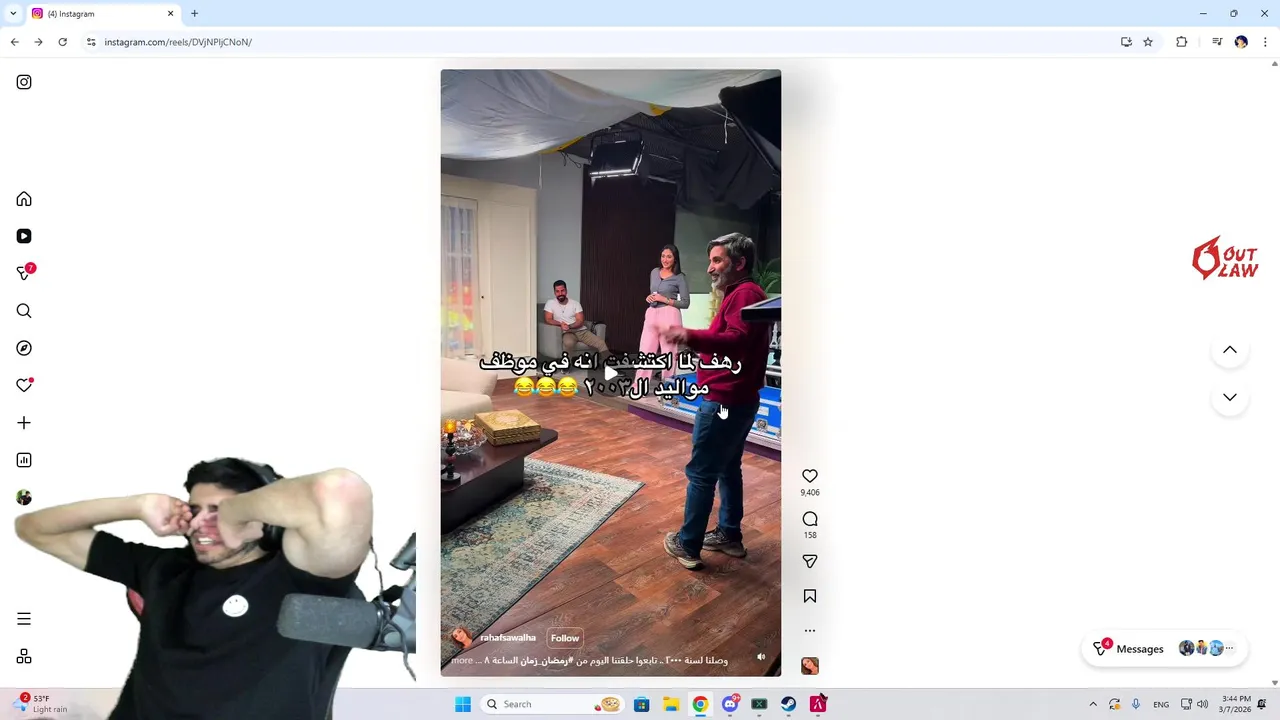Open a new browser tab
Image resolution: width=1280 pixels, height=720 pixels.
click(x=194, y=14)
